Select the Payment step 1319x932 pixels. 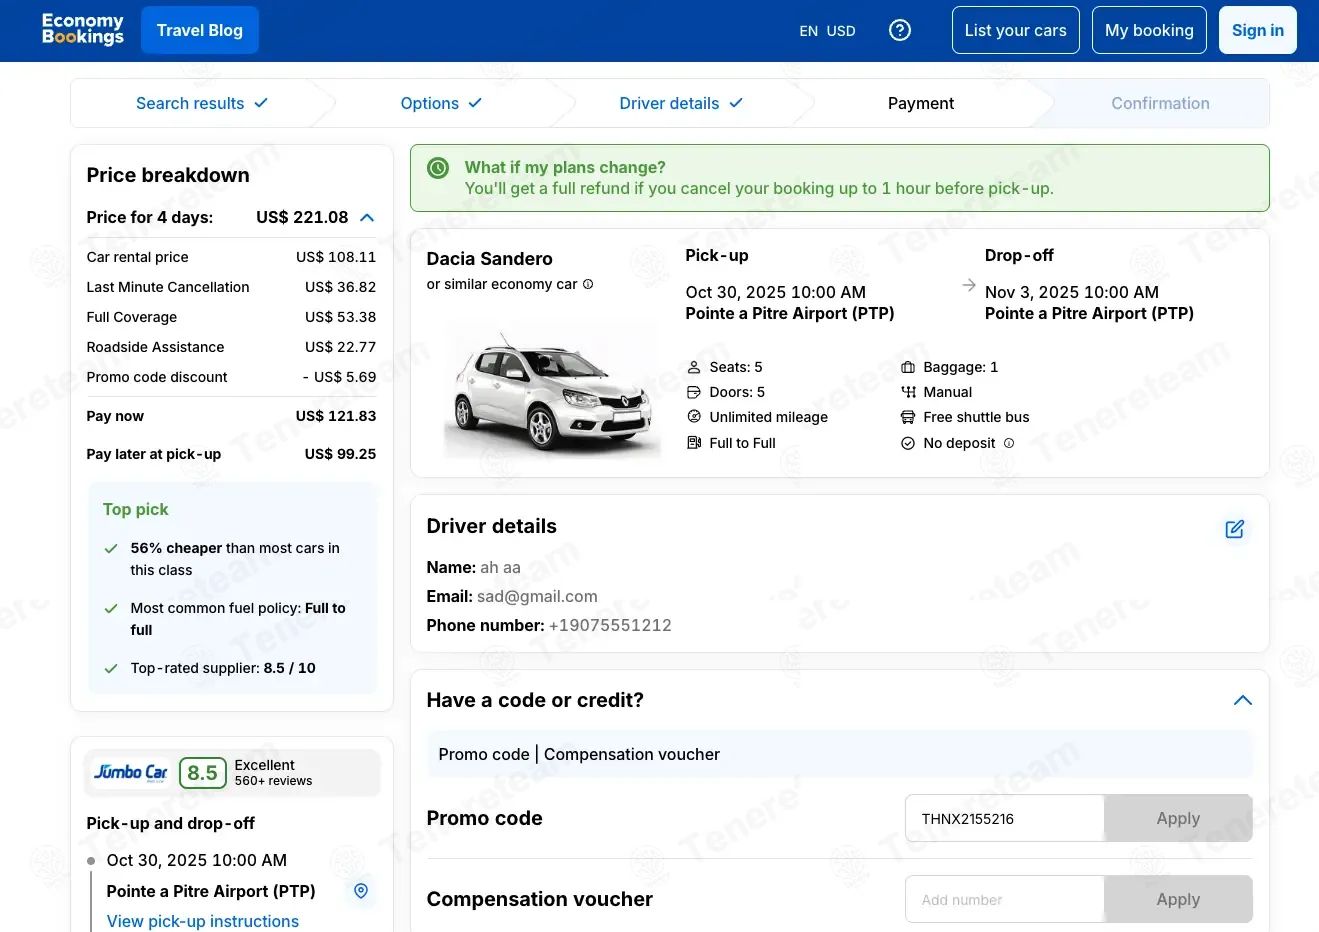(x=921, y=103)
